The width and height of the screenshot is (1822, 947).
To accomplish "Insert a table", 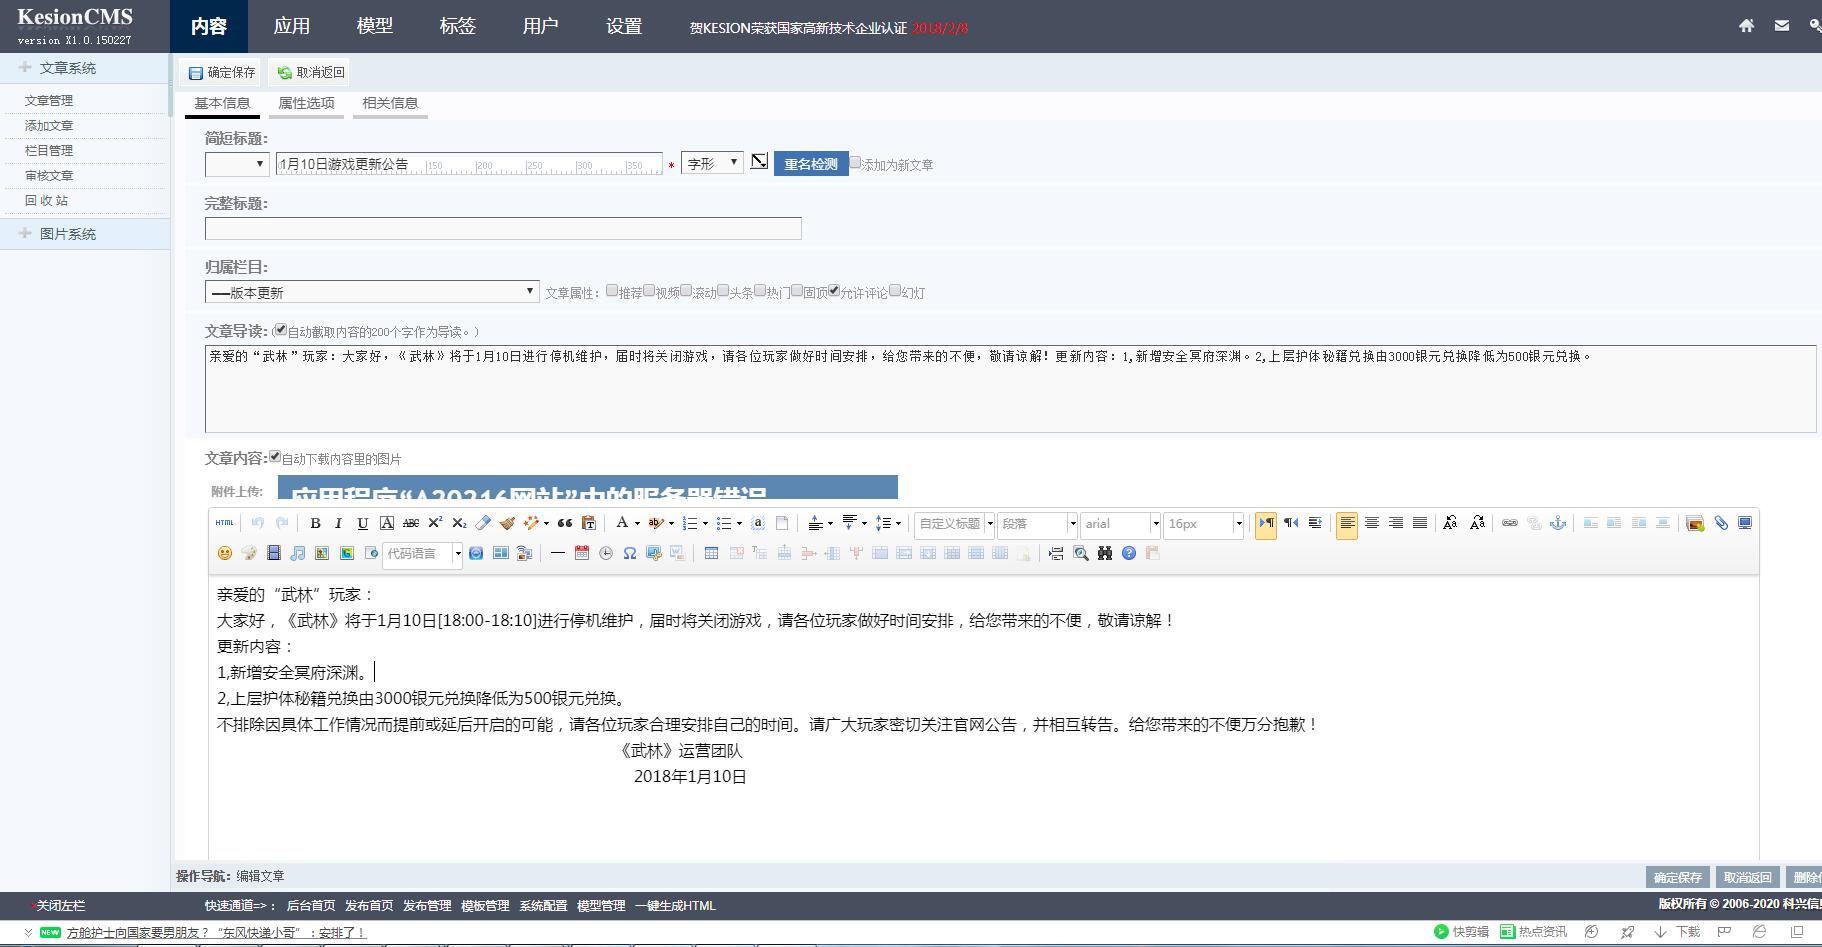I will point(711,553).
